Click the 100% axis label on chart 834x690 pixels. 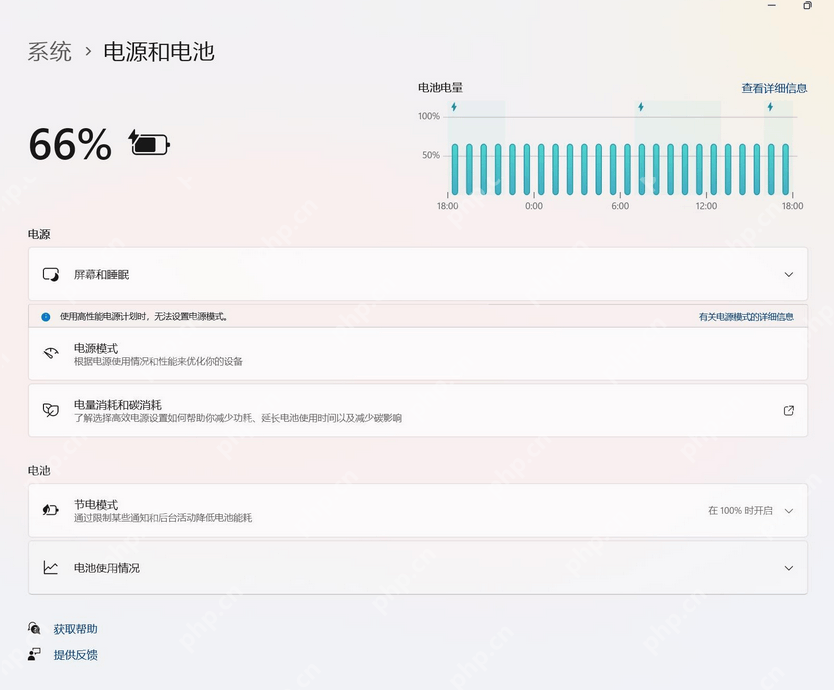coord(429,116)
